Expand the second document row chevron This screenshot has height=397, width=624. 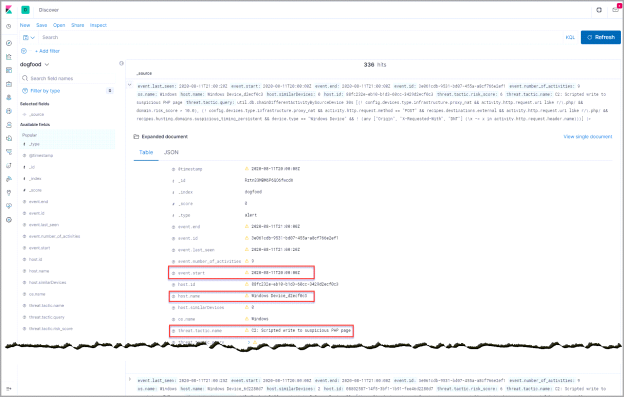(130, 379)
